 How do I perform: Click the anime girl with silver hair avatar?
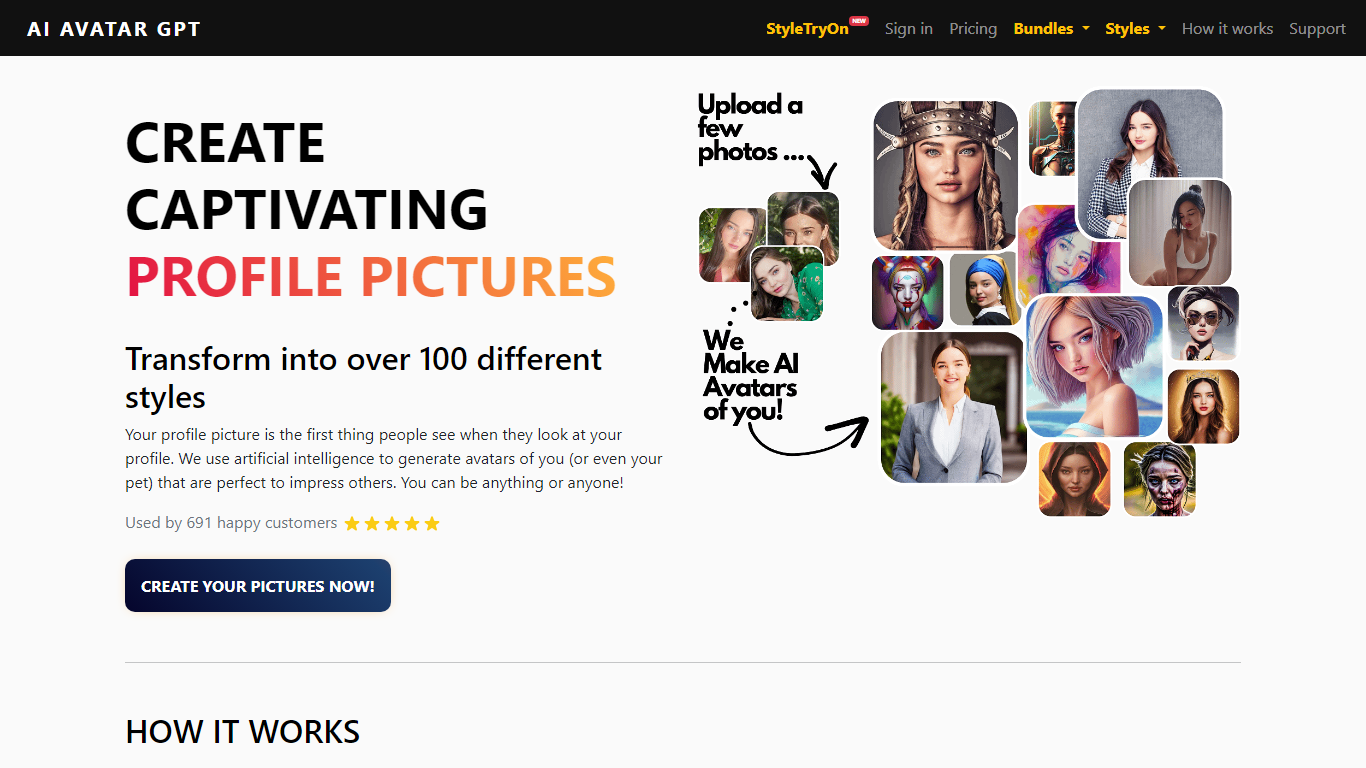(1094, 366)
